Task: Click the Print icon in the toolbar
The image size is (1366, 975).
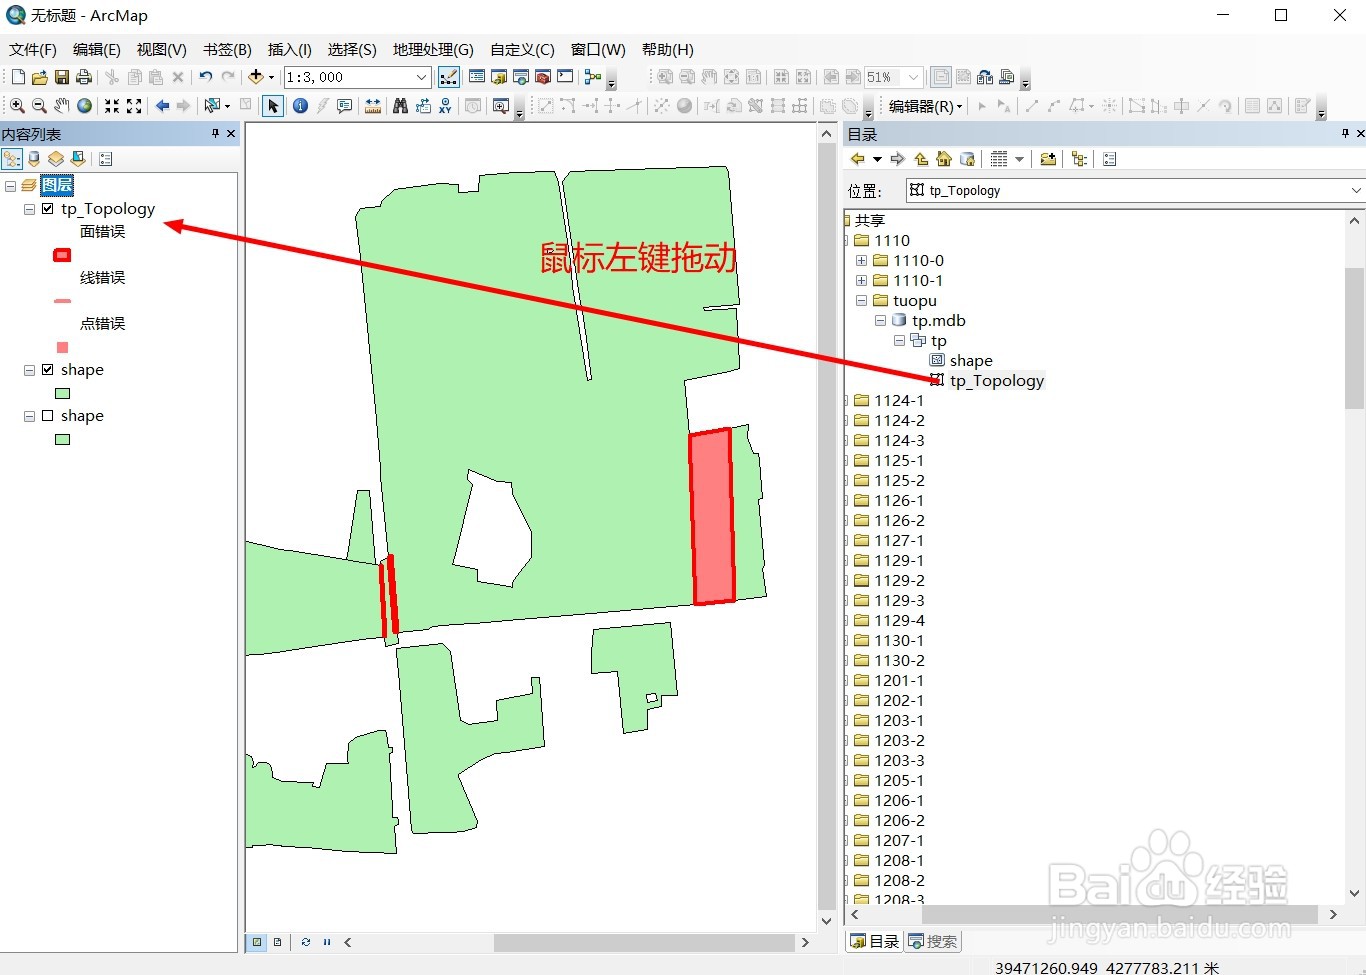Action: tap(84, 77)
